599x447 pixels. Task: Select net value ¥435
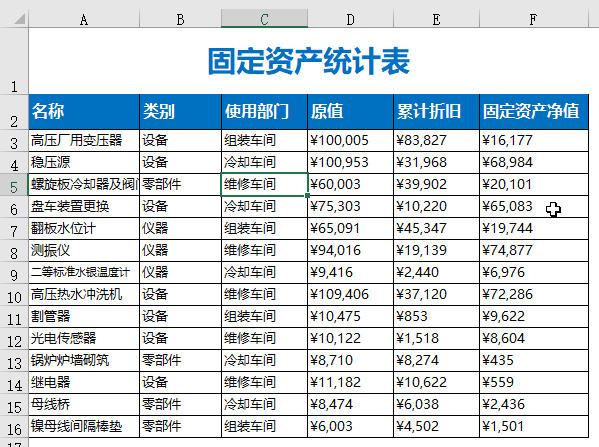[534, 361]
